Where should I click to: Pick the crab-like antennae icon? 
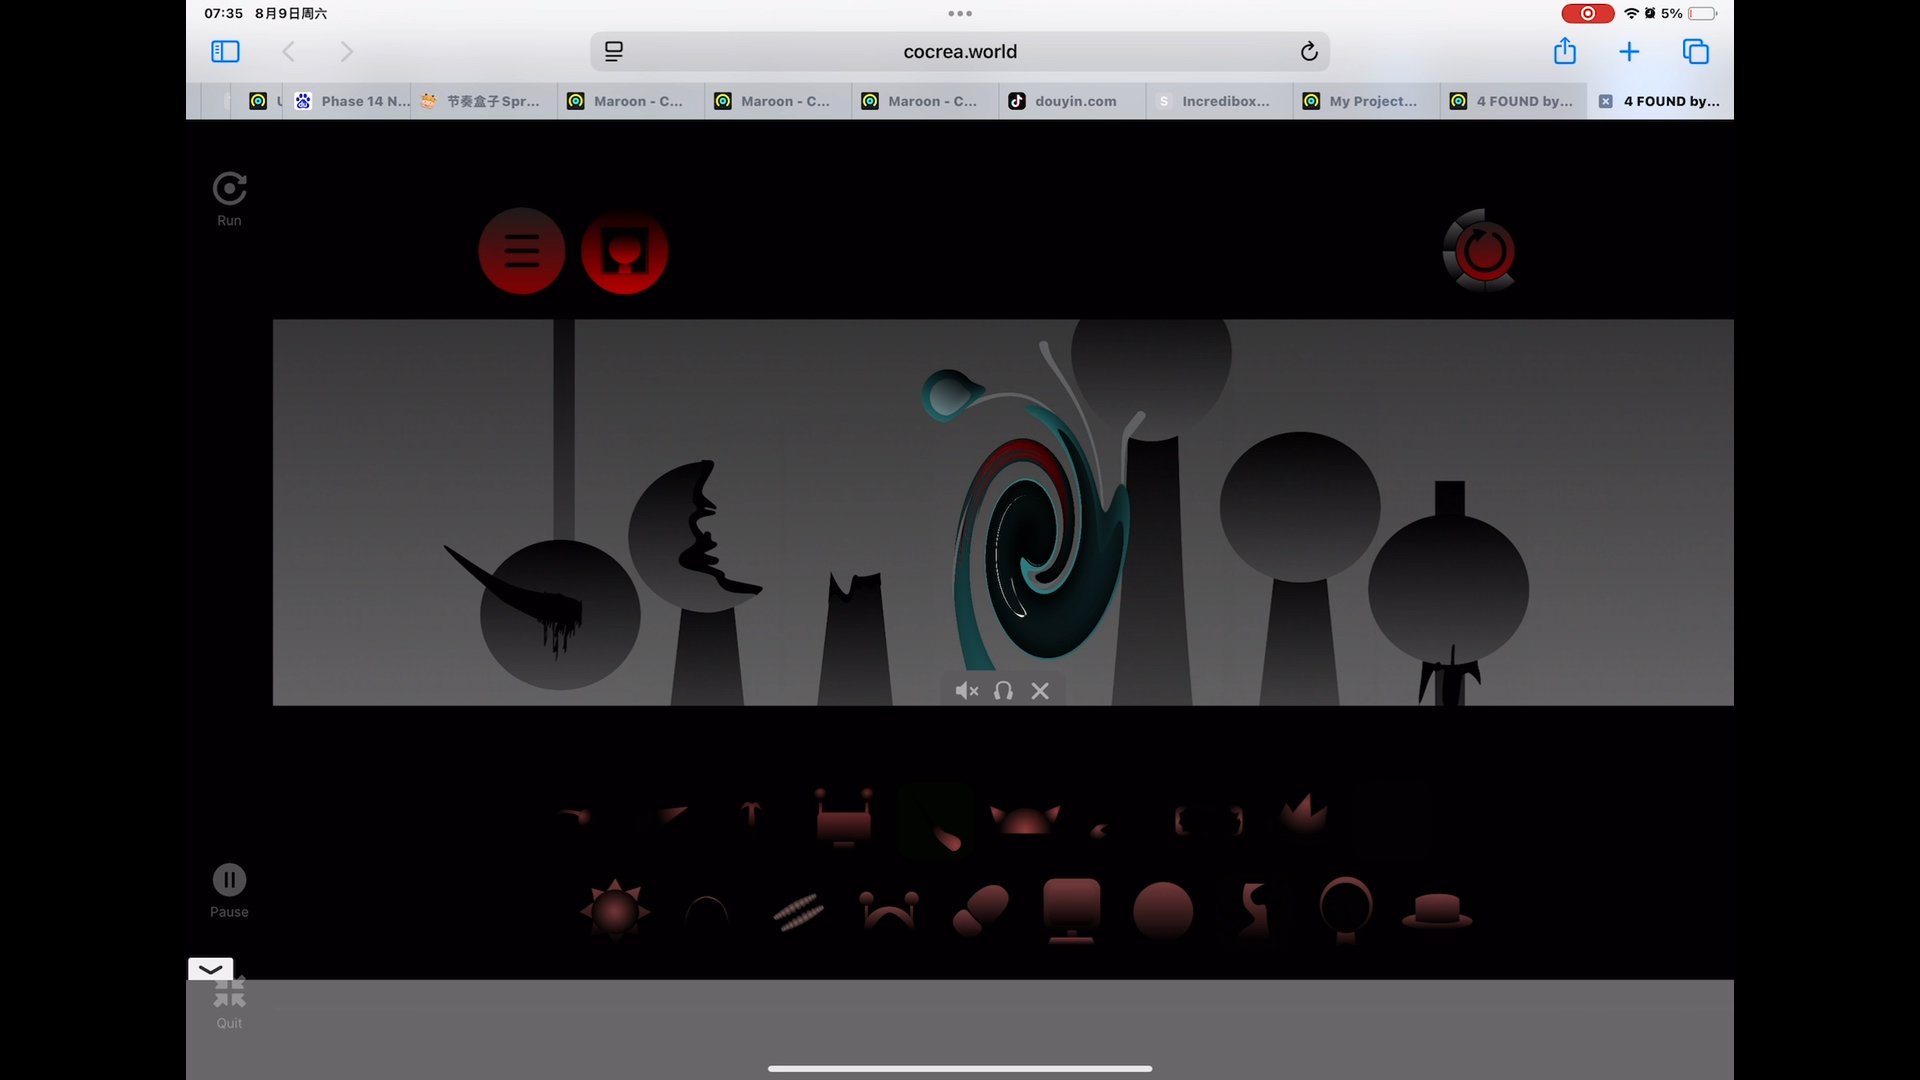pos(889,911)
